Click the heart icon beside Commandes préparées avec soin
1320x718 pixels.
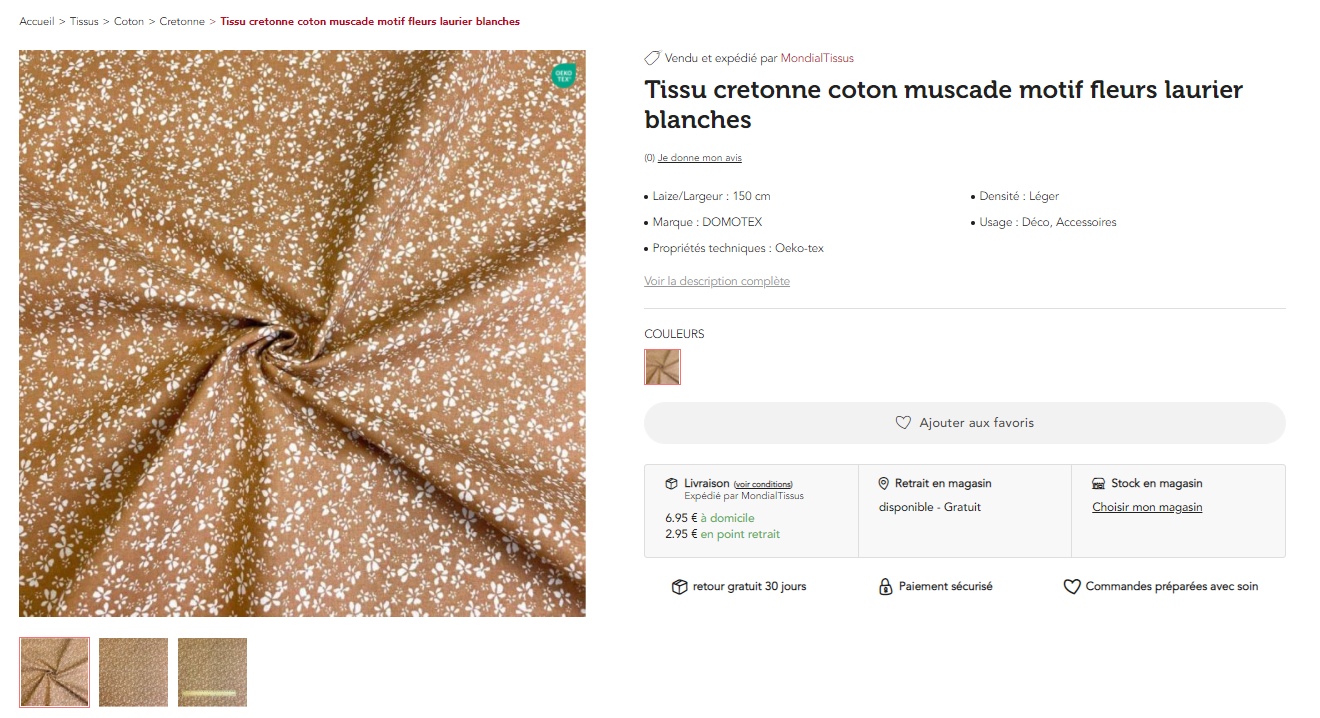pyautogui.click(x=1071, y=587)
